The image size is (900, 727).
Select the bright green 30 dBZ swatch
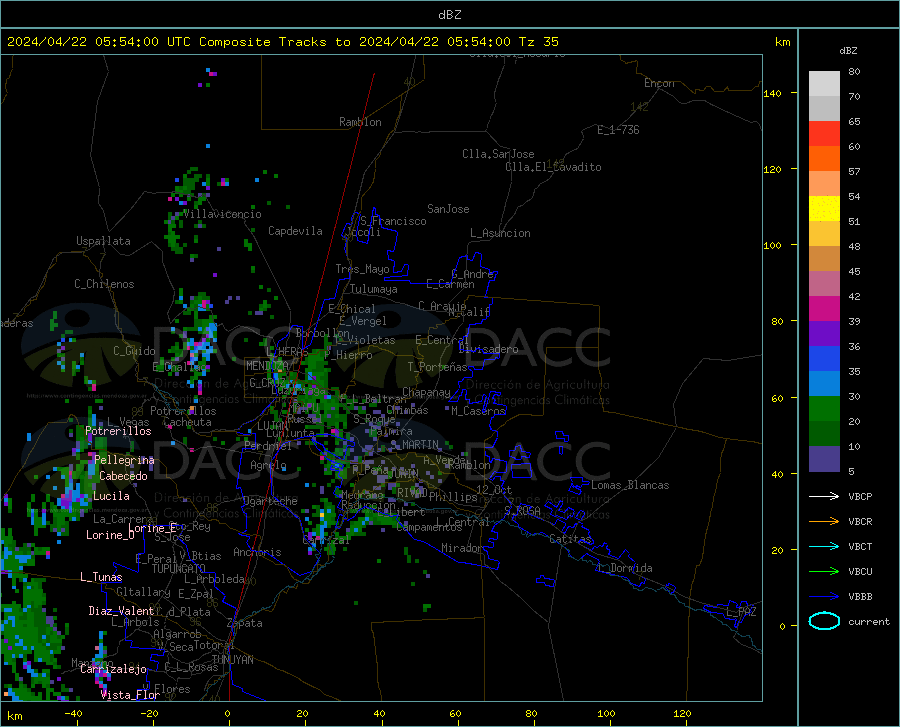click(824, 409)
